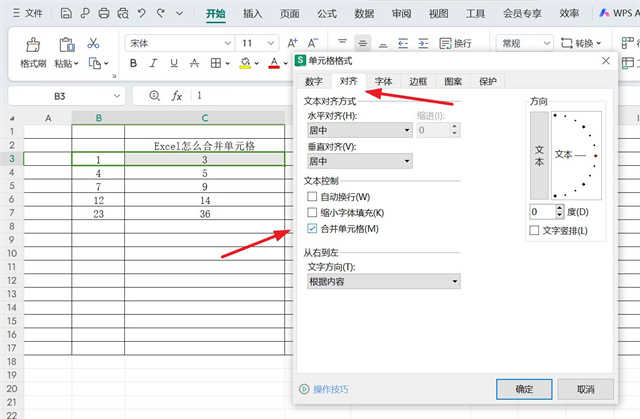Open the font size dropdown 11
Screen dimensions: 640x419
click(270, 43)
